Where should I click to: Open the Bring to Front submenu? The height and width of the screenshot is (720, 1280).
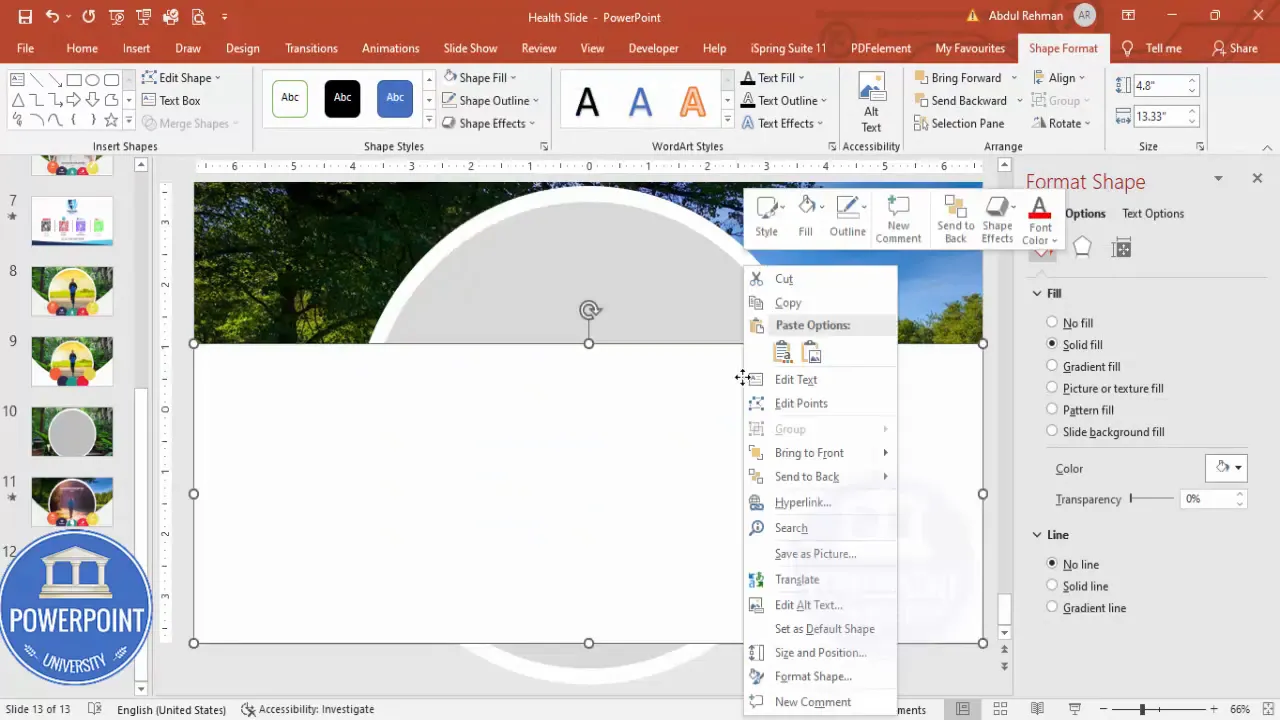820,453
